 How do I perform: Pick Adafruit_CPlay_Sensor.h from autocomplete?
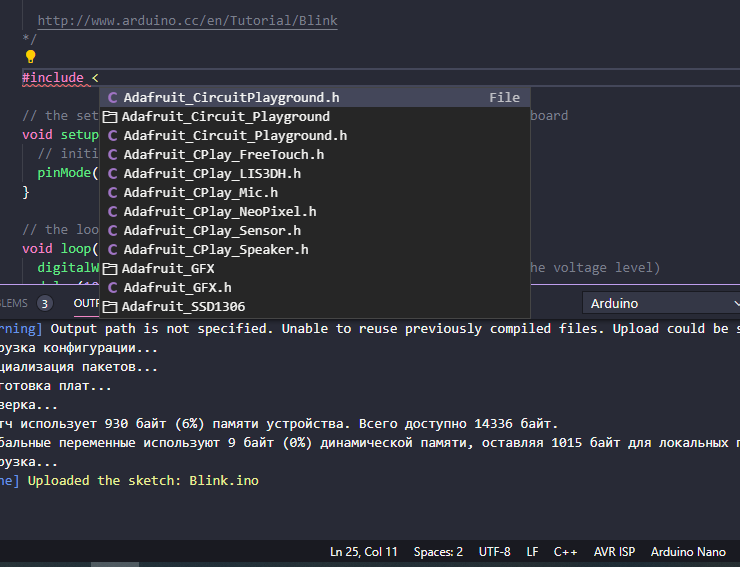pyautogui.click(x=315, y=230)
